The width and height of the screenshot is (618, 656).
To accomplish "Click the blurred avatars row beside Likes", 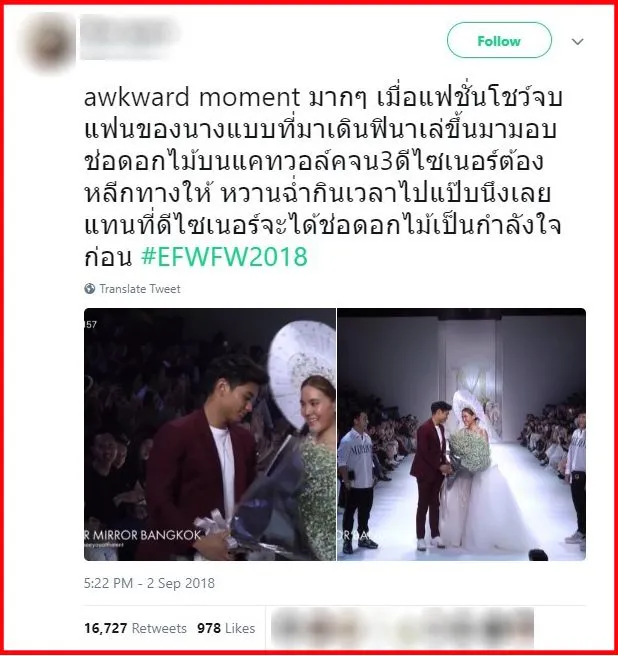I will click(402, 628).
